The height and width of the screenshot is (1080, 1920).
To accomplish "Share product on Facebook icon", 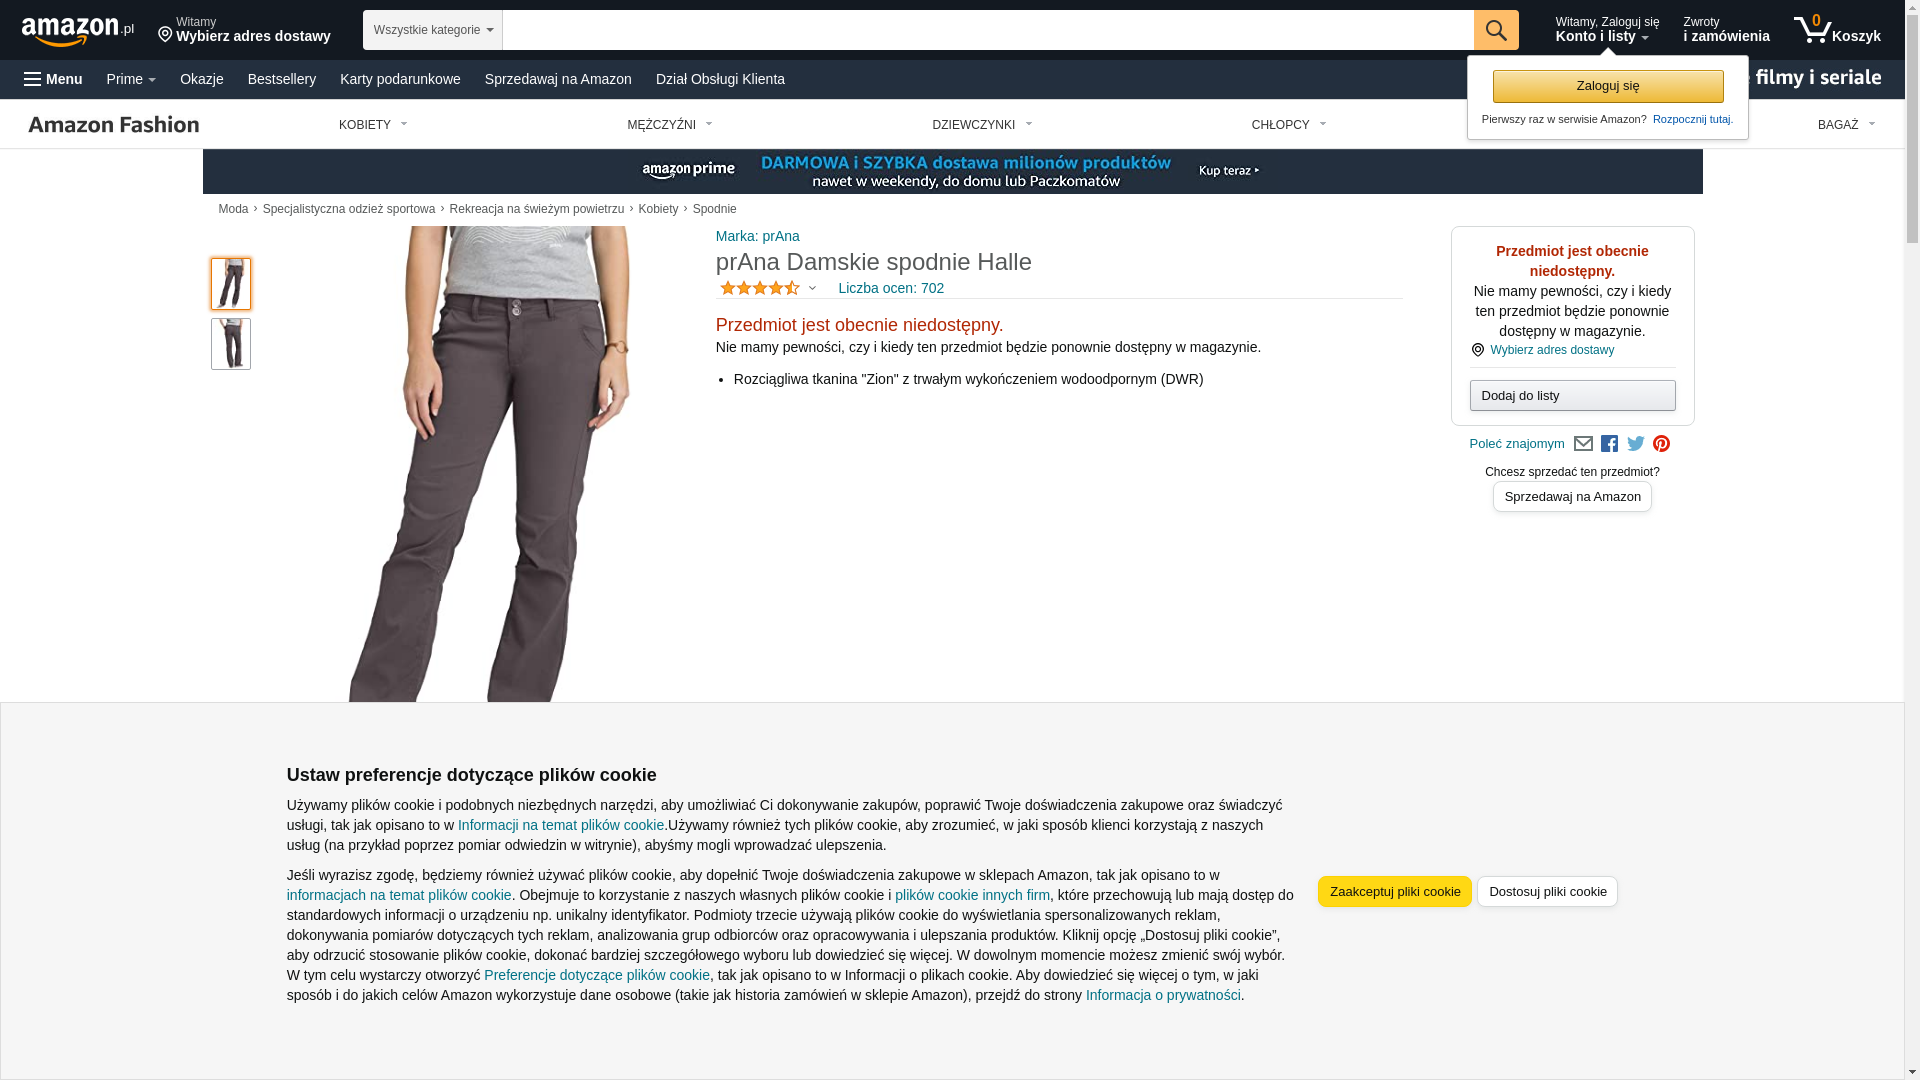I will (1609, 444).
